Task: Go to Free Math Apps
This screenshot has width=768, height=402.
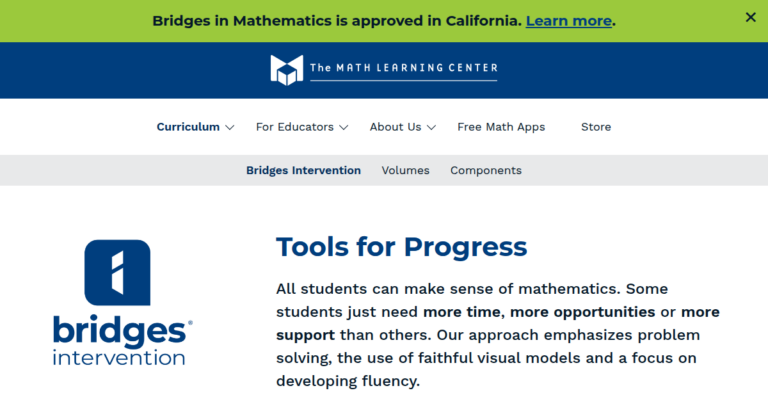Action: point(501,127)
